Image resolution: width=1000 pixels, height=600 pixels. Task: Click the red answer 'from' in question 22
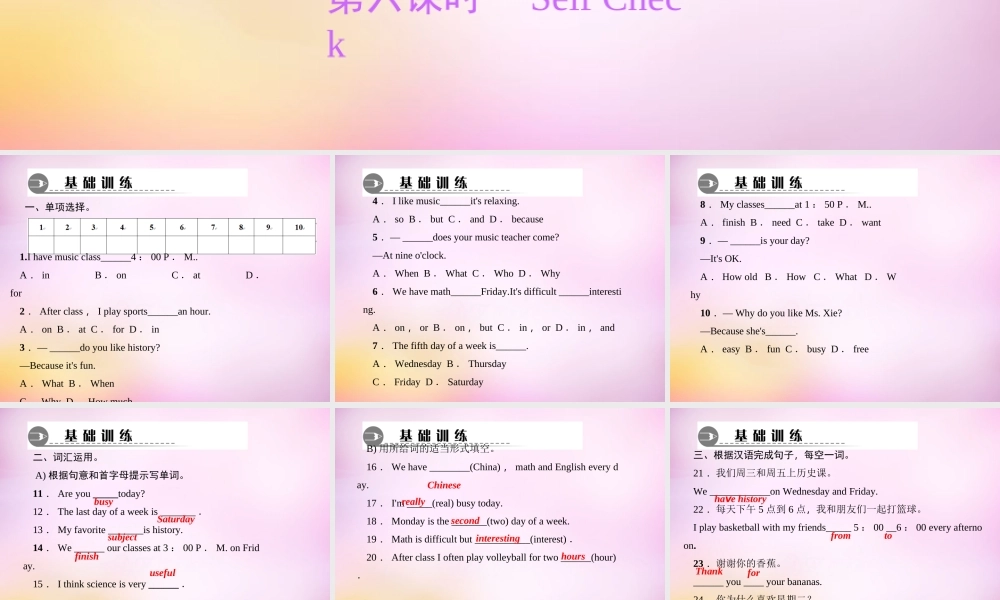(841, 536)
